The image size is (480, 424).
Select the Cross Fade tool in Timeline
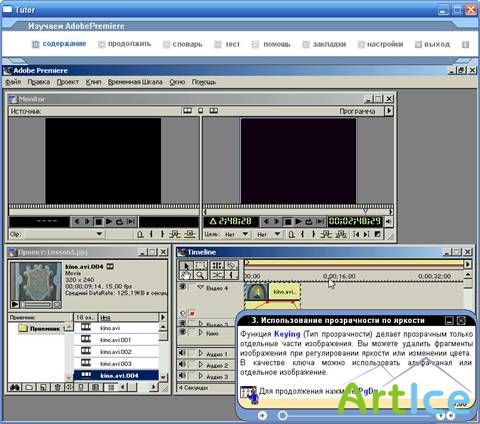coord(217,275)
